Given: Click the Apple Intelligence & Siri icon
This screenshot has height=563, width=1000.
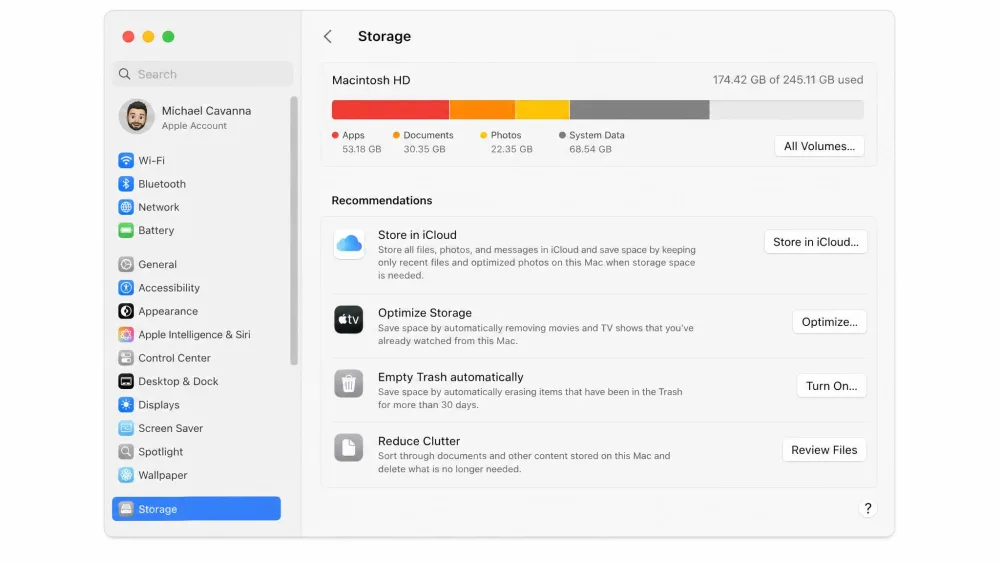Looking at the screenshot, I should 126,334.
